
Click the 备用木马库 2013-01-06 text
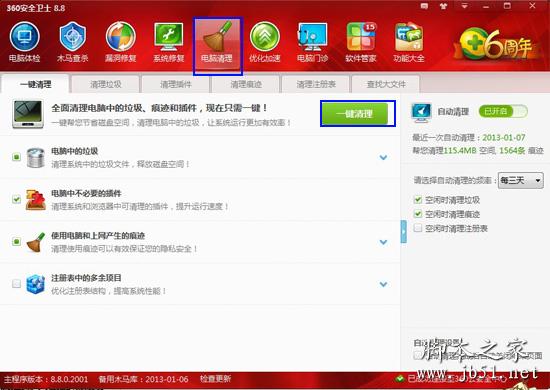pos(143,379)
